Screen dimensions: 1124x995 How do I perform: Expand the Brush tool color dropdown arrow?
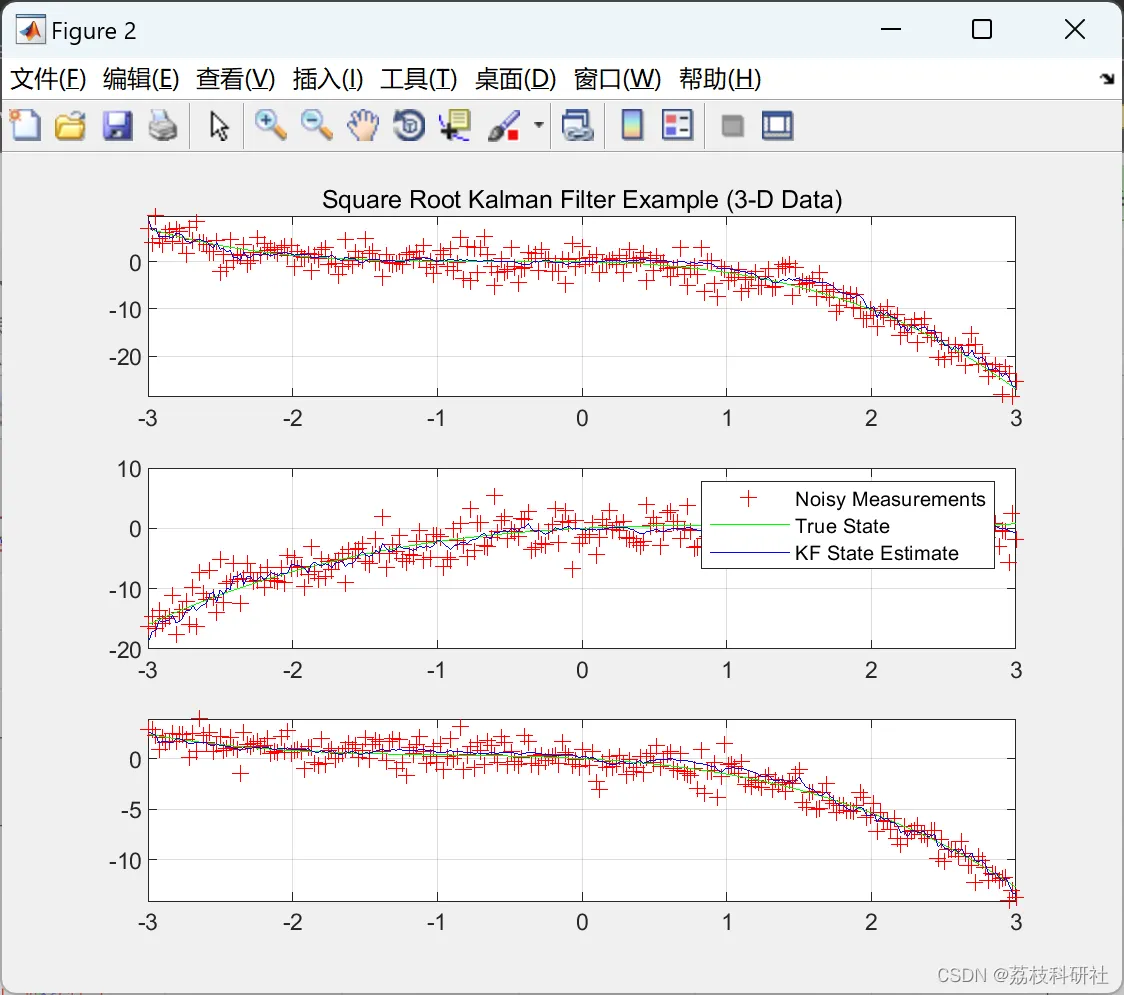point(539,126)
